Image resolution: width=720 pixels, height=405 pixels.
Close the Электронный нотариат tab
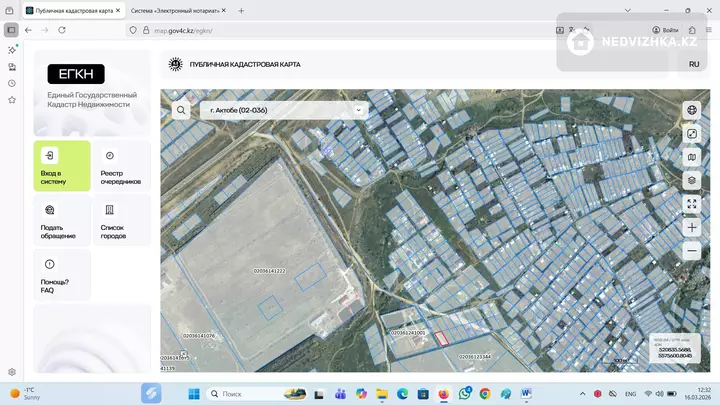pyautogui.click(x=224, y=11)
